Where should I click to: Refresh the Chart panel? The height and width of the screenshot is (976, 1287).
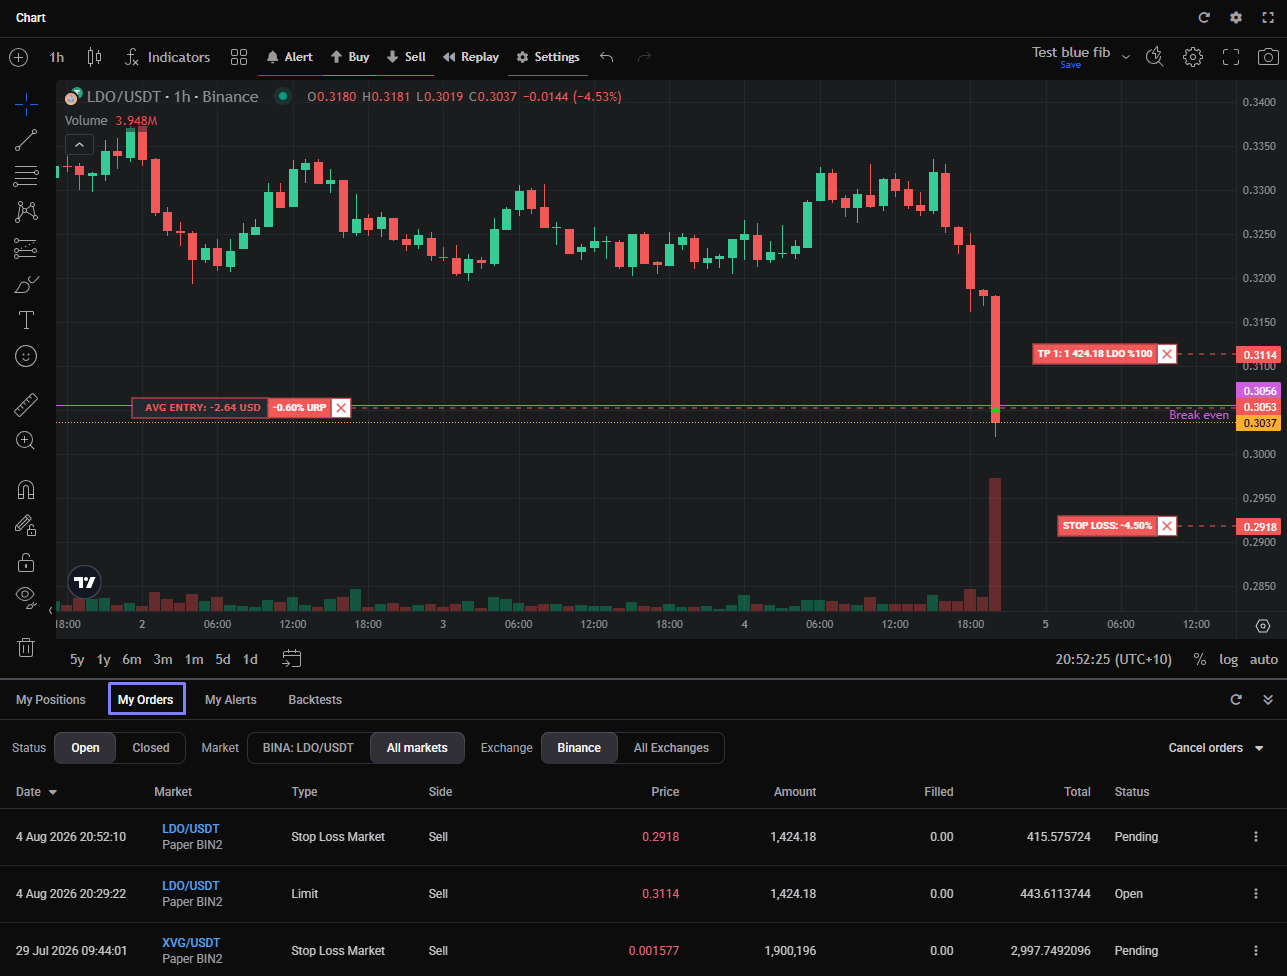click(1204, 18)
